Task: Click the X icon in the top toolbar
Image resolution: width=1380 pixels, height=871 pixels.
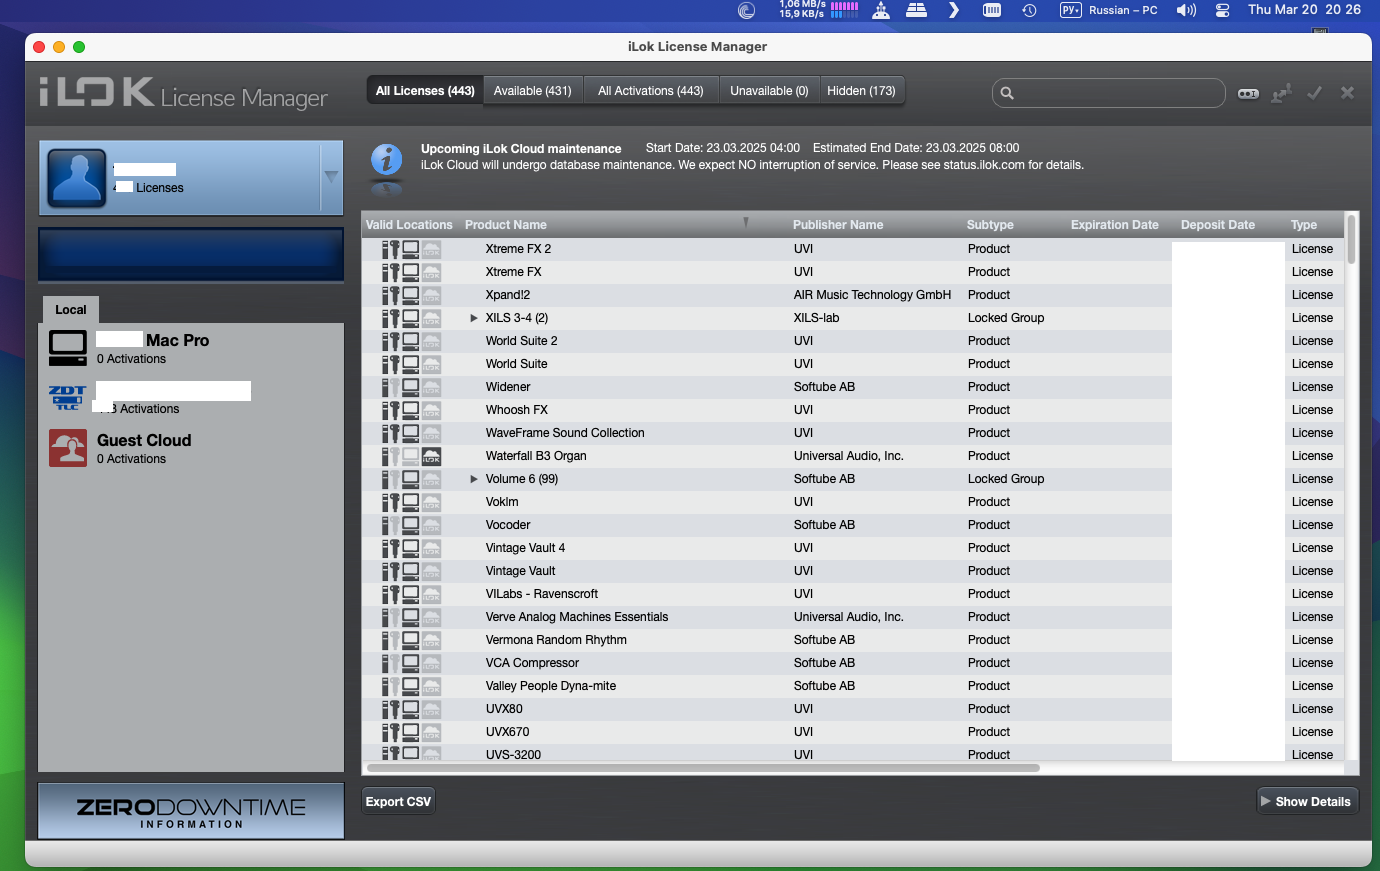Action: coord(1348,93)
